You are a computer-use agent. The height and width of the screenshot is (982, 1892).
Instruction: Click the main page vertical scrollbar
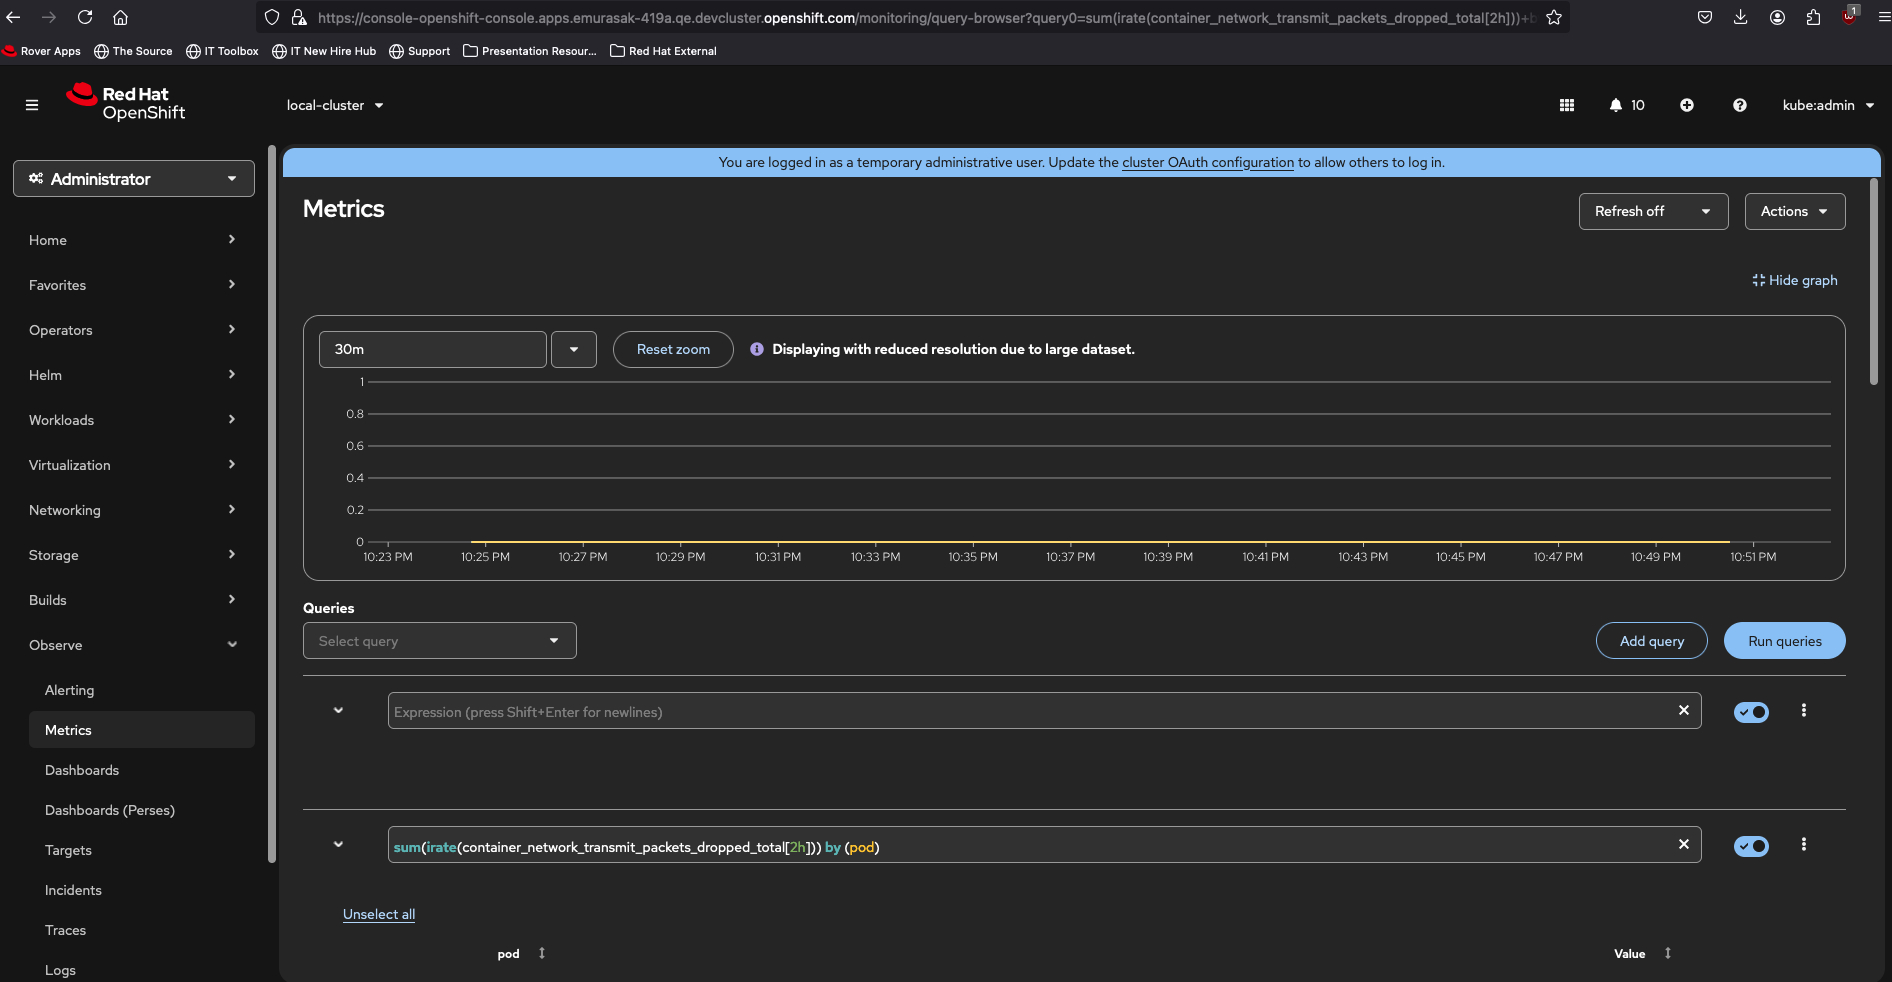click(1874, 282)
